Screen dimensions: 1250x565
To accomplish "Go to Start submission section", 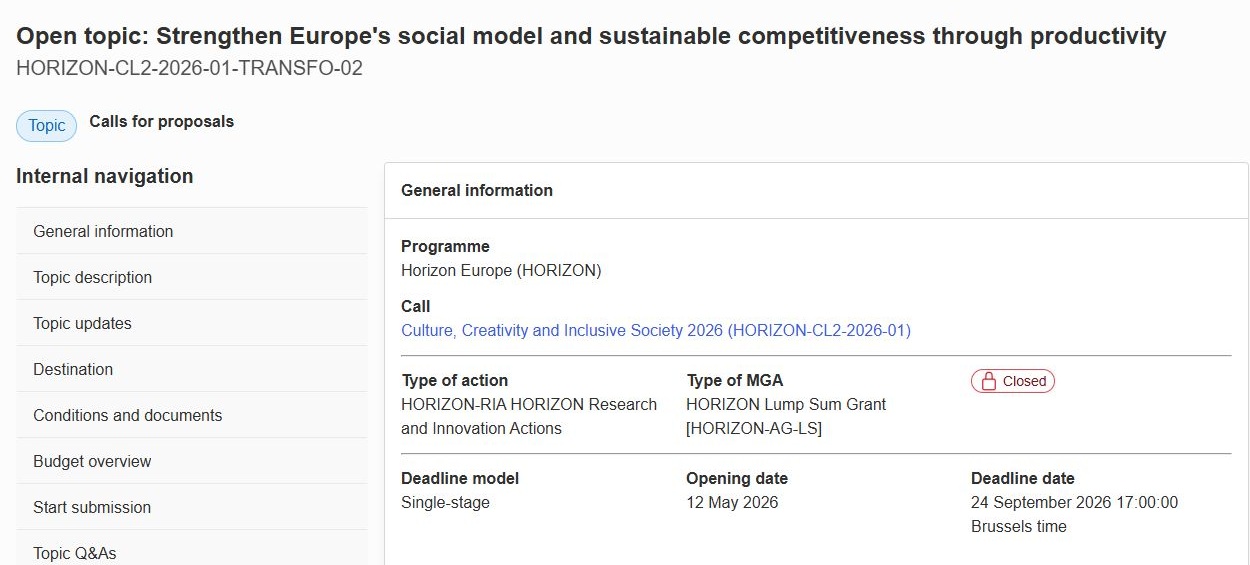I will pyautogui.click(x=192, y=507).
